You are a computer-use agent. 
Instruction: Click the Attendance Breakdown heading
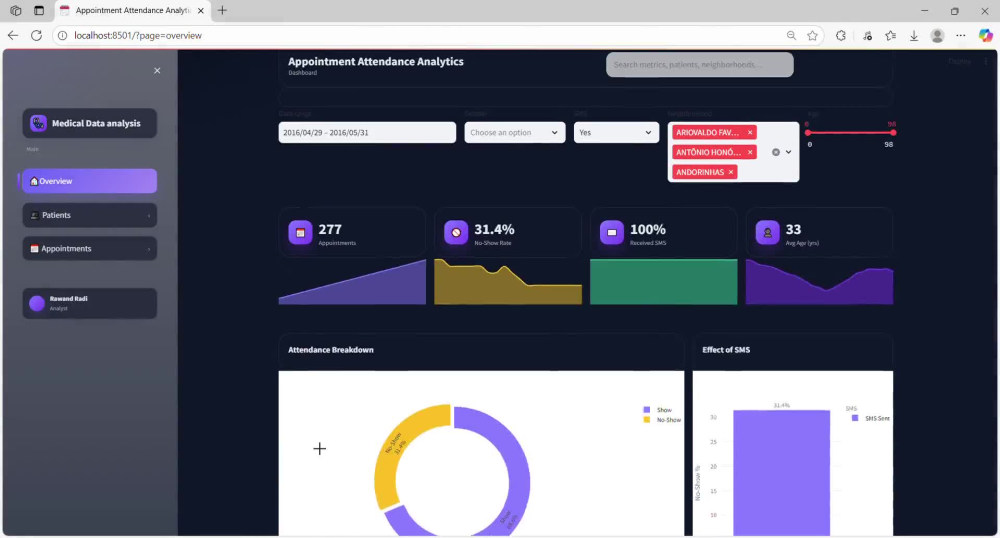[x=330, y=350]
